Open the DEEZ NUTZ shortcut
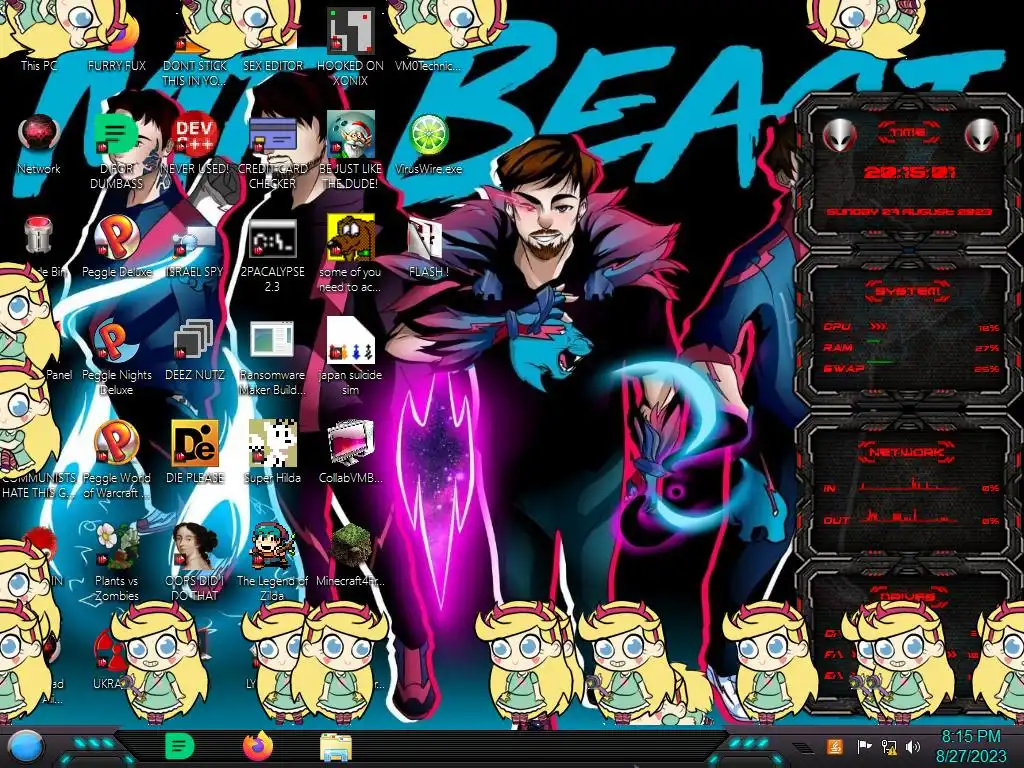Image resolution: width=1024 pixels, height=768 pixels. [195, 351]
